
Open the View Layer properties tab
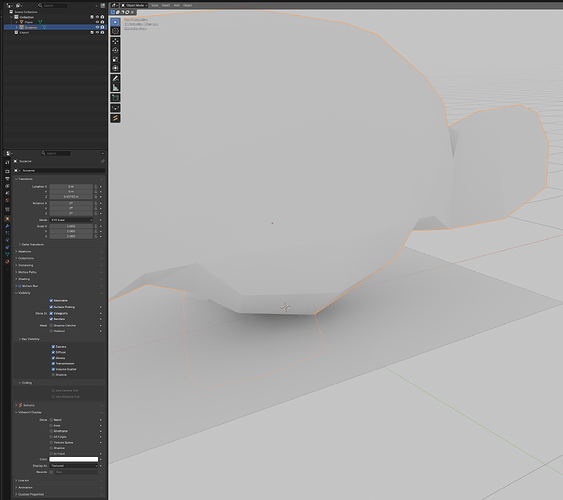tap(7, 186)
